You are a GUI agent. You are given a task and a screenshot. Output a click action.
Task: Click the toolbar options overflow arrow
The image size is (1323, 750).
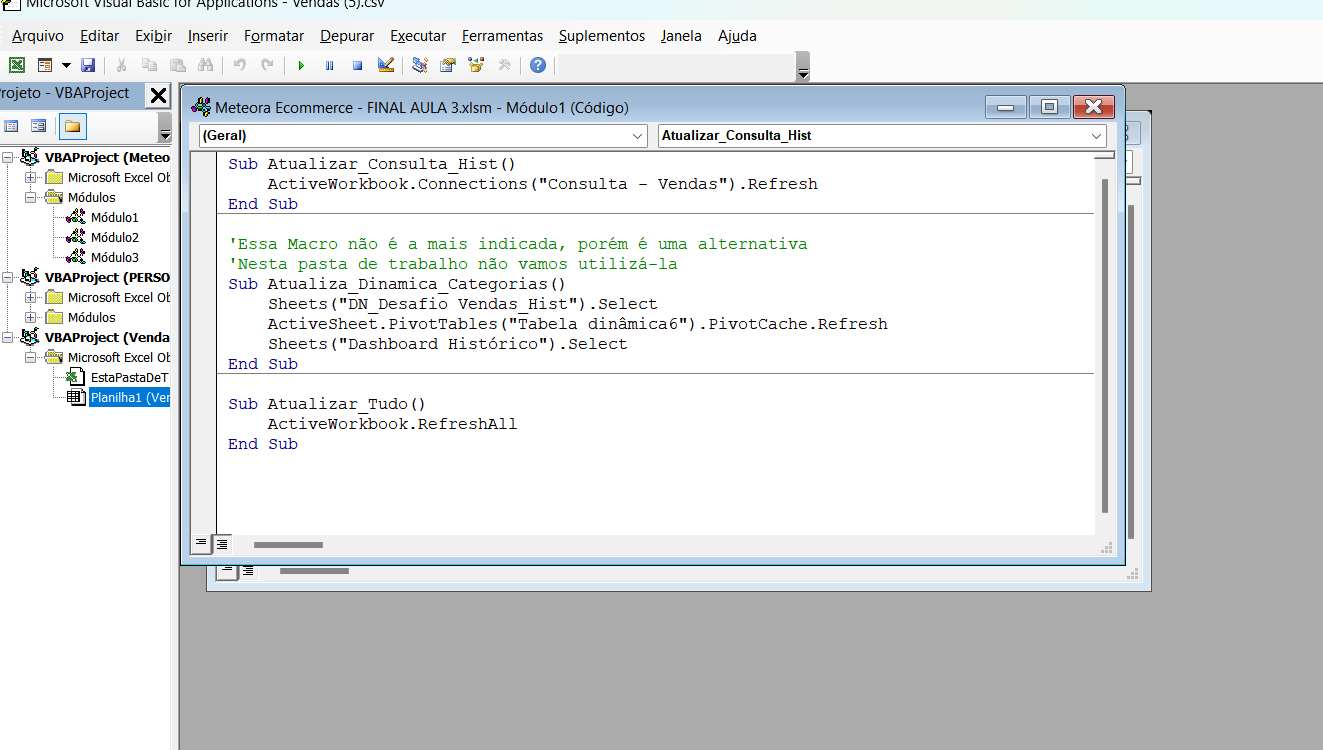(x=803, y=73)
